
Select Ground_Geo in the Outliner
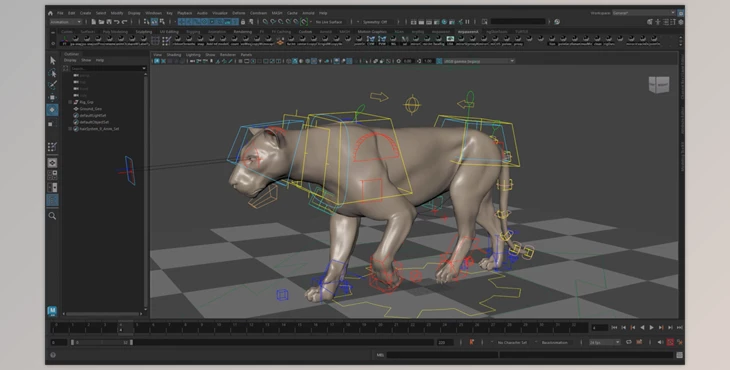90,108
